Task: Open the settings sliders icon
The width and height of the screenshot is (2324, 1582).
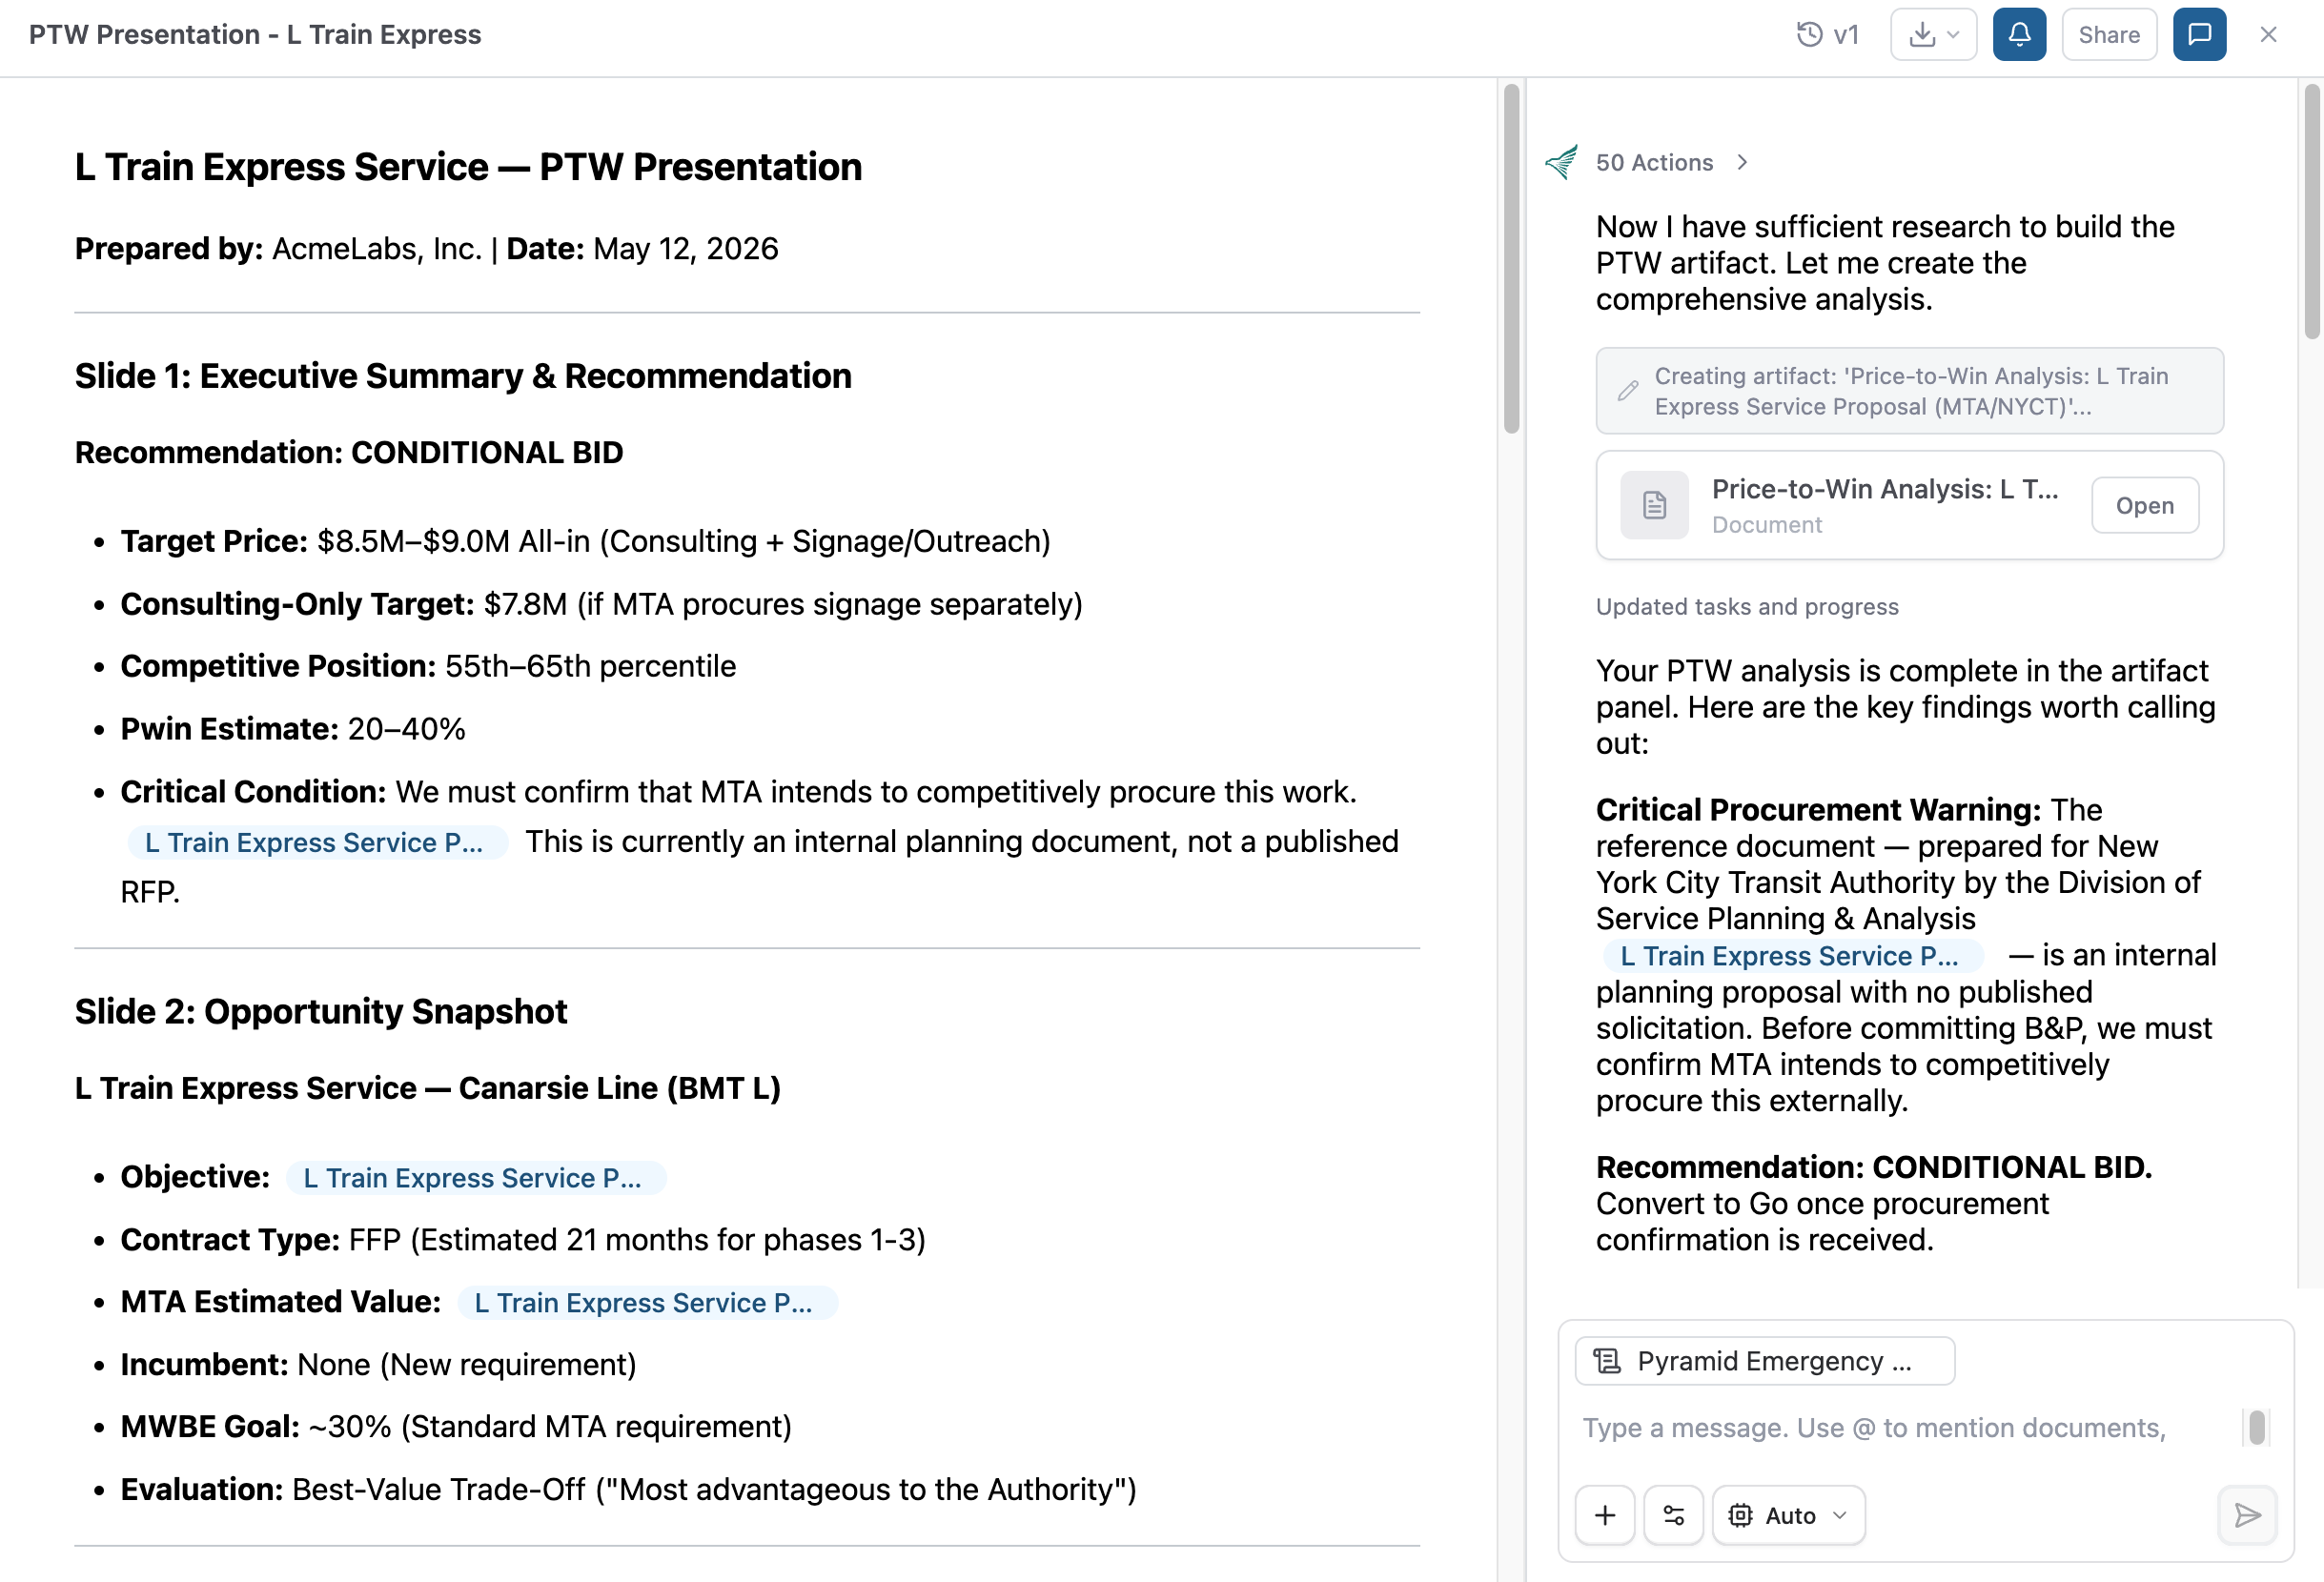Action: (1674, 1515)
